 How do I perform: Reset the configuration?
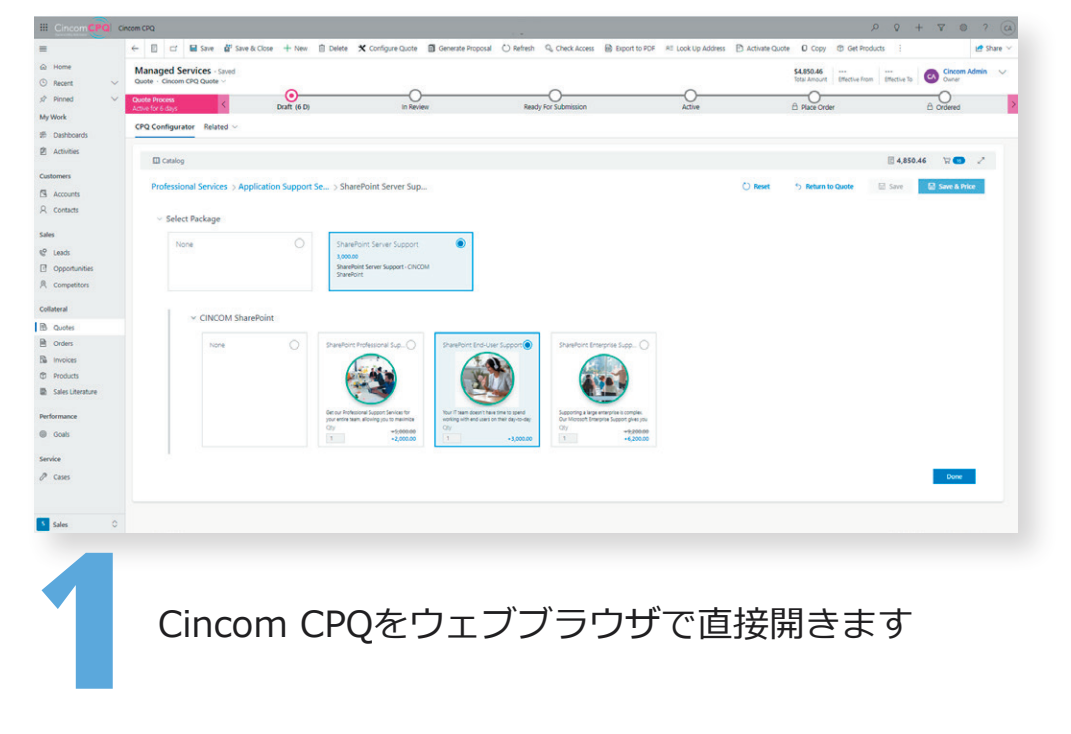tap(756, 186)
